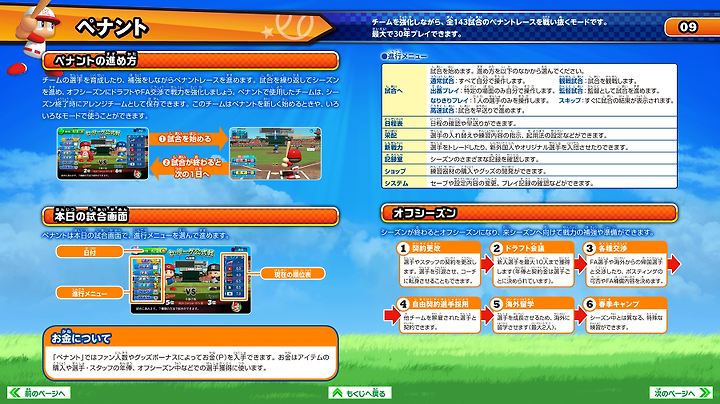The image size is (720, 404).
Task: Select the オフシーズン heading
Action: (529, 213)
